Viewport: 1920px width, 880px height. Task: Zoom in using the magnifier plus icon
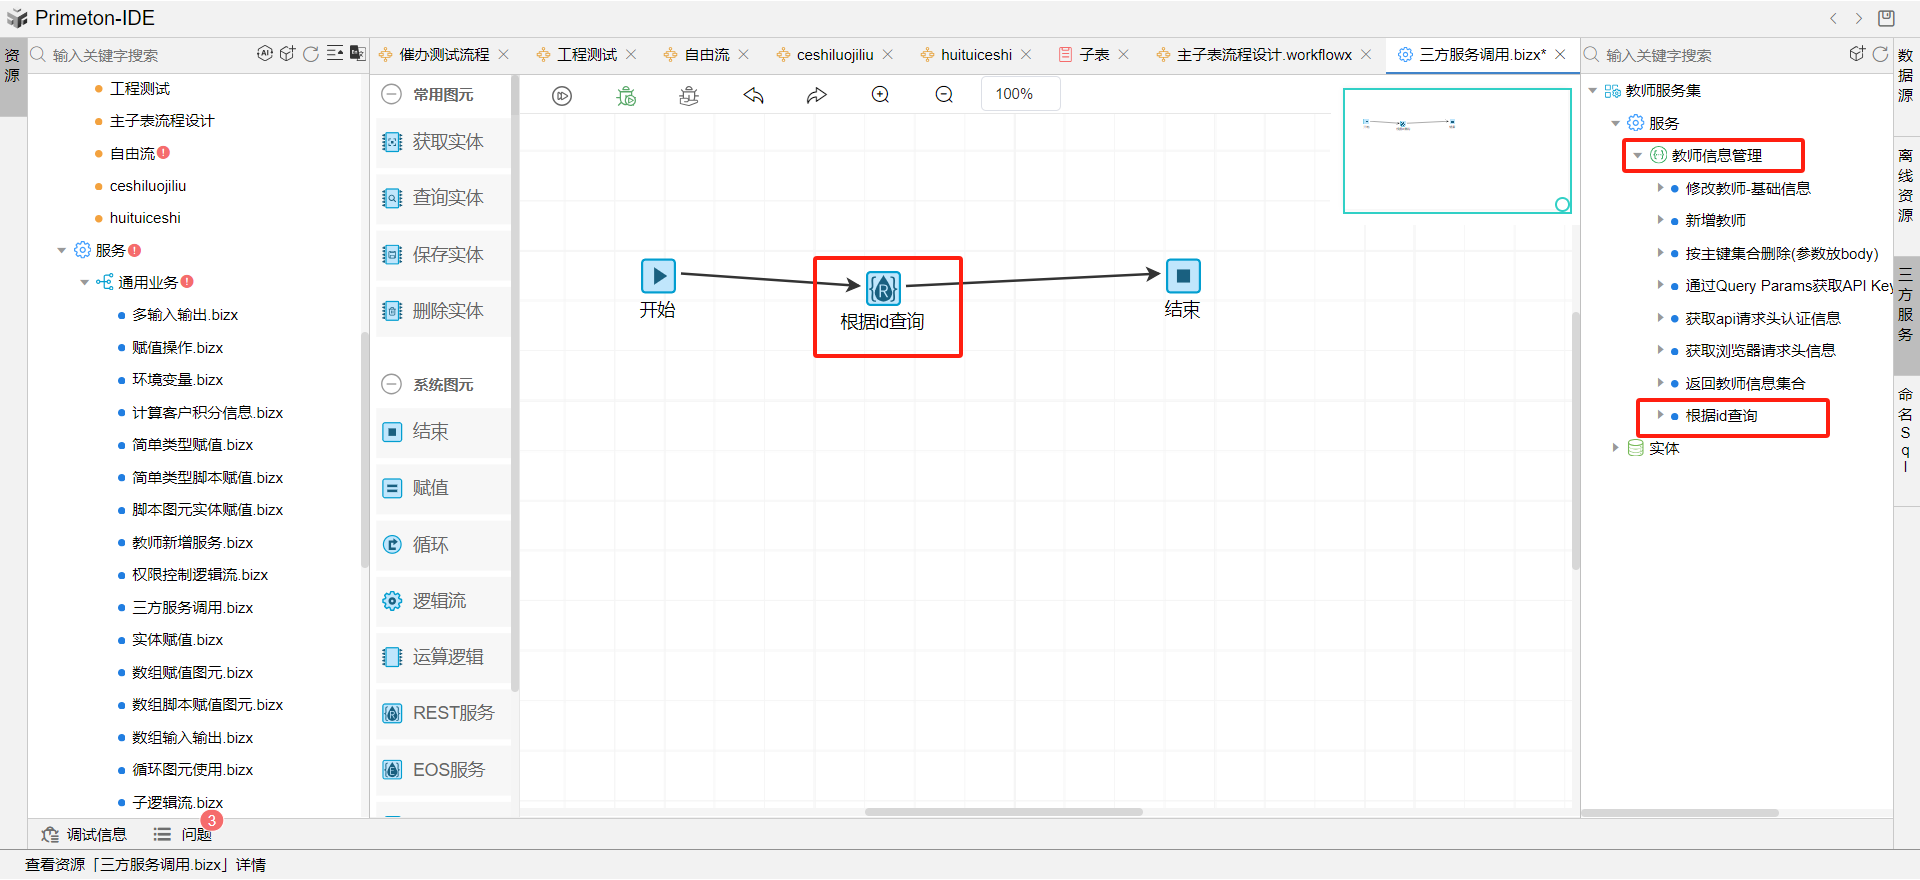tap(880, 95)
